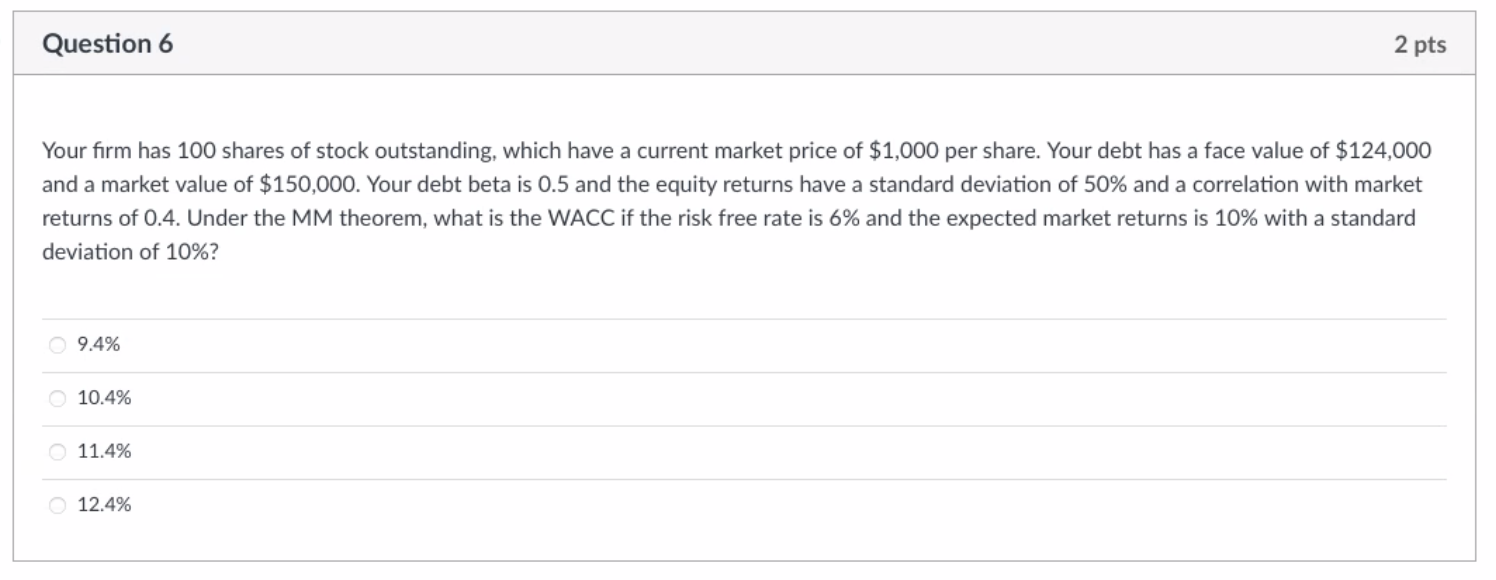Click the "11.4%" answer label text

[x=104, y=452]
